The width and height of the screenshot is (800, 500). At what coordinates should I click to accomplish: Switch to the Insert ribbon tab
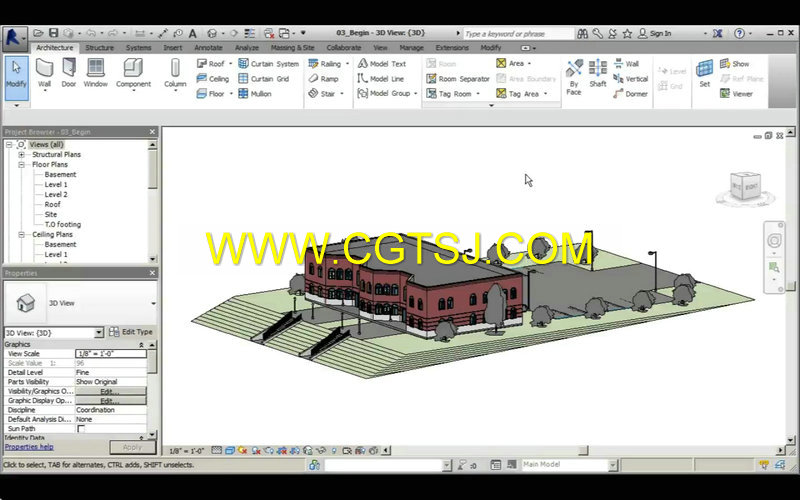tap(172, 47)
